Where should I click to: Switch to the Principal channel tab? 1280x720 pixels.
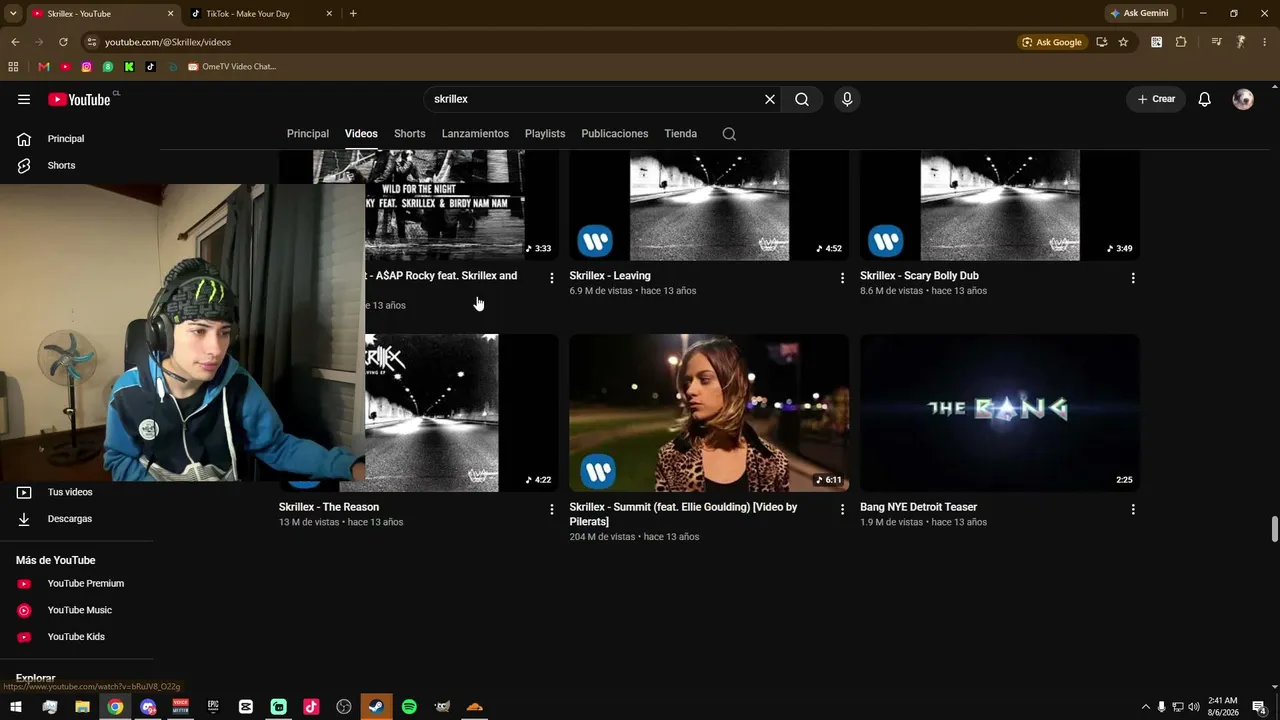[x=308, y=134]
